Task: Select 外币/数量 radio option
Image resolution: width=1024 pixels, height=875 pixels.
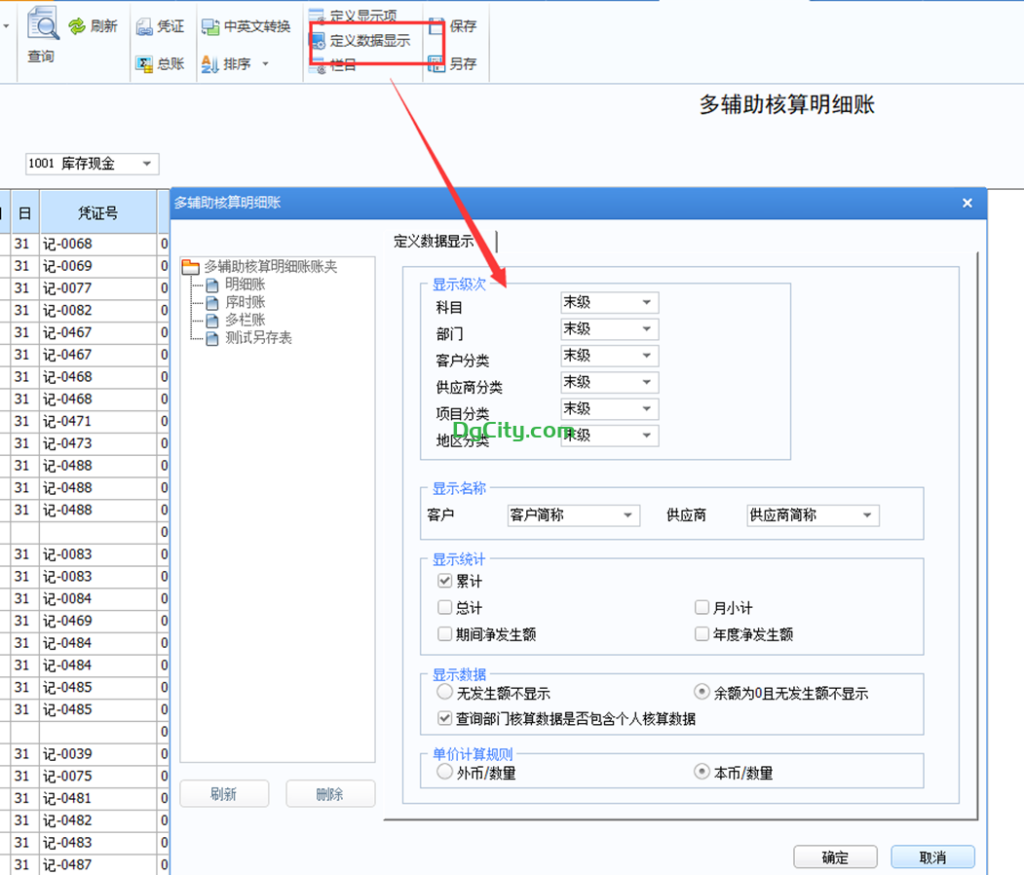Action: coord(445,772)
